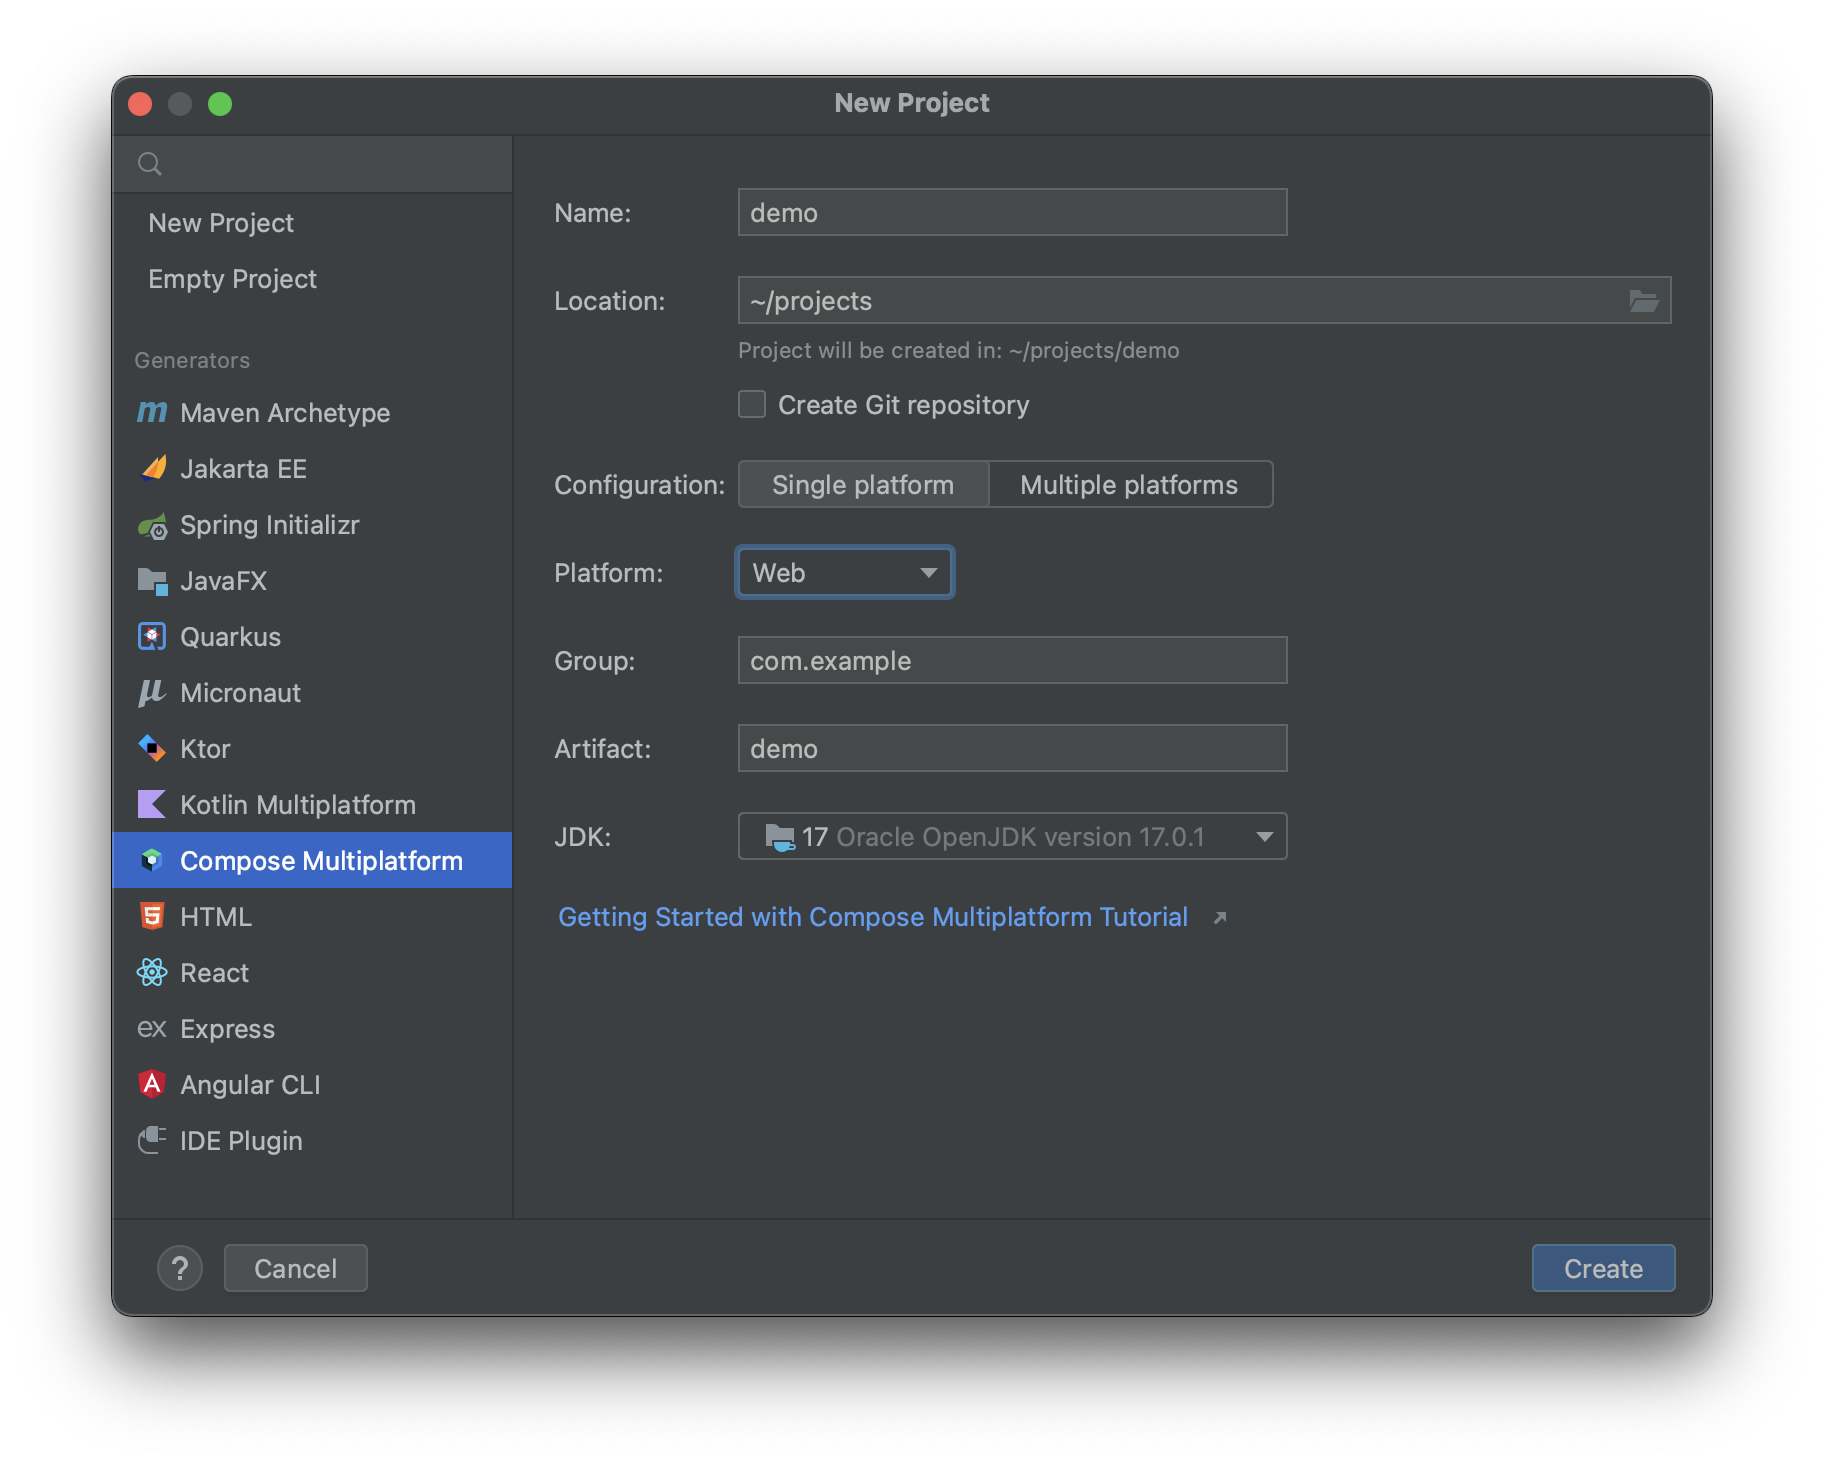Switch configuration to Multiple platforms

click(x=1129, y=484)
